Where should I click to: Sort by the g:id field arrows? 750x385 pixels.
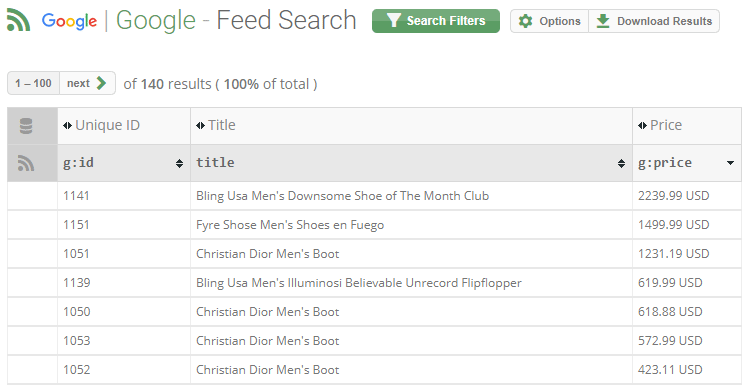pos(179,164)
